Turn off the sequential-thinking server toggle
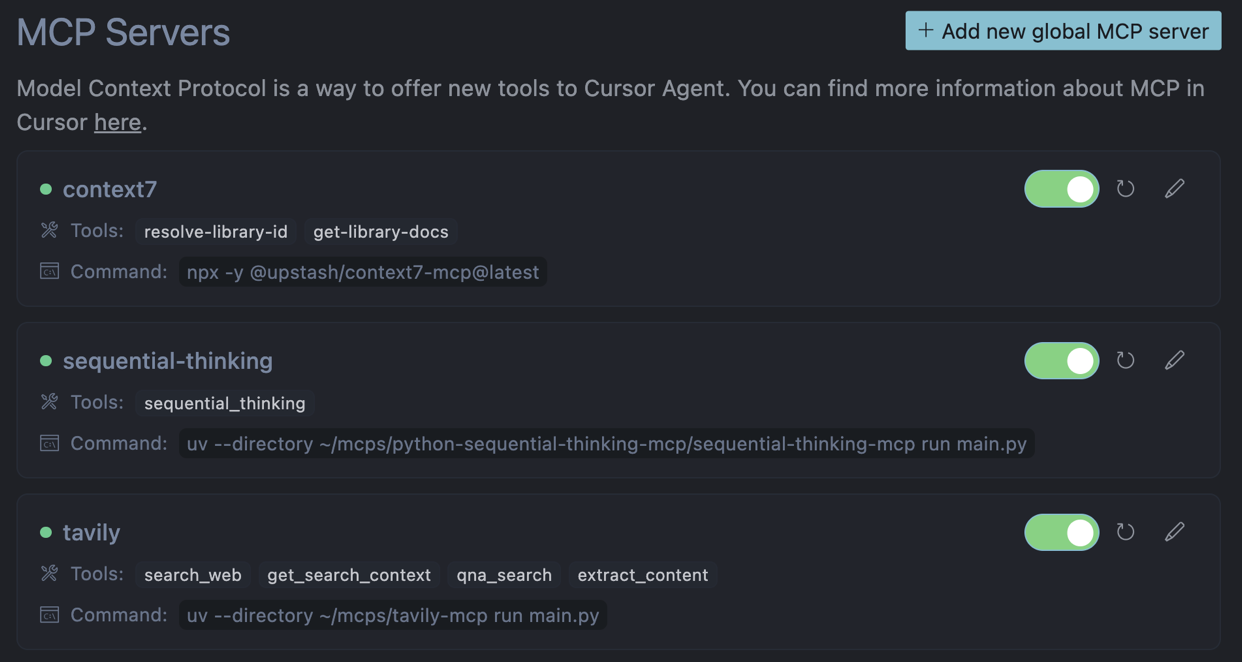1242x662 pixels. pos(1061,360)
